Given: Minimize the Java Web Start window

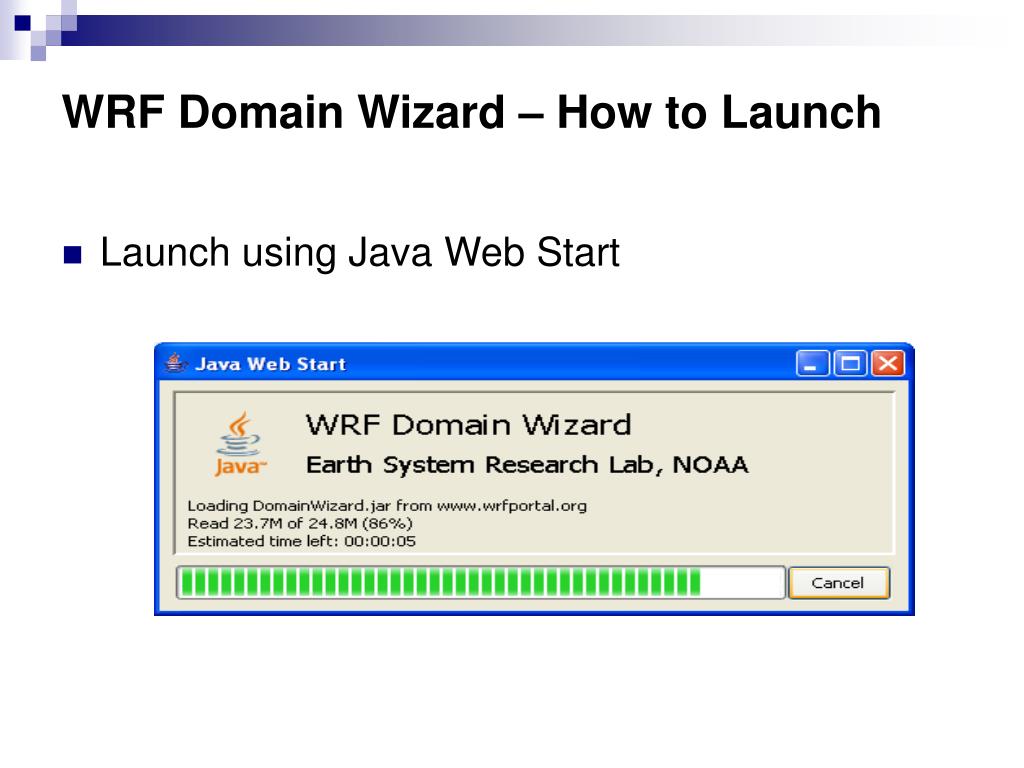Looking at the screenshot, I should (x=812, y=364).
